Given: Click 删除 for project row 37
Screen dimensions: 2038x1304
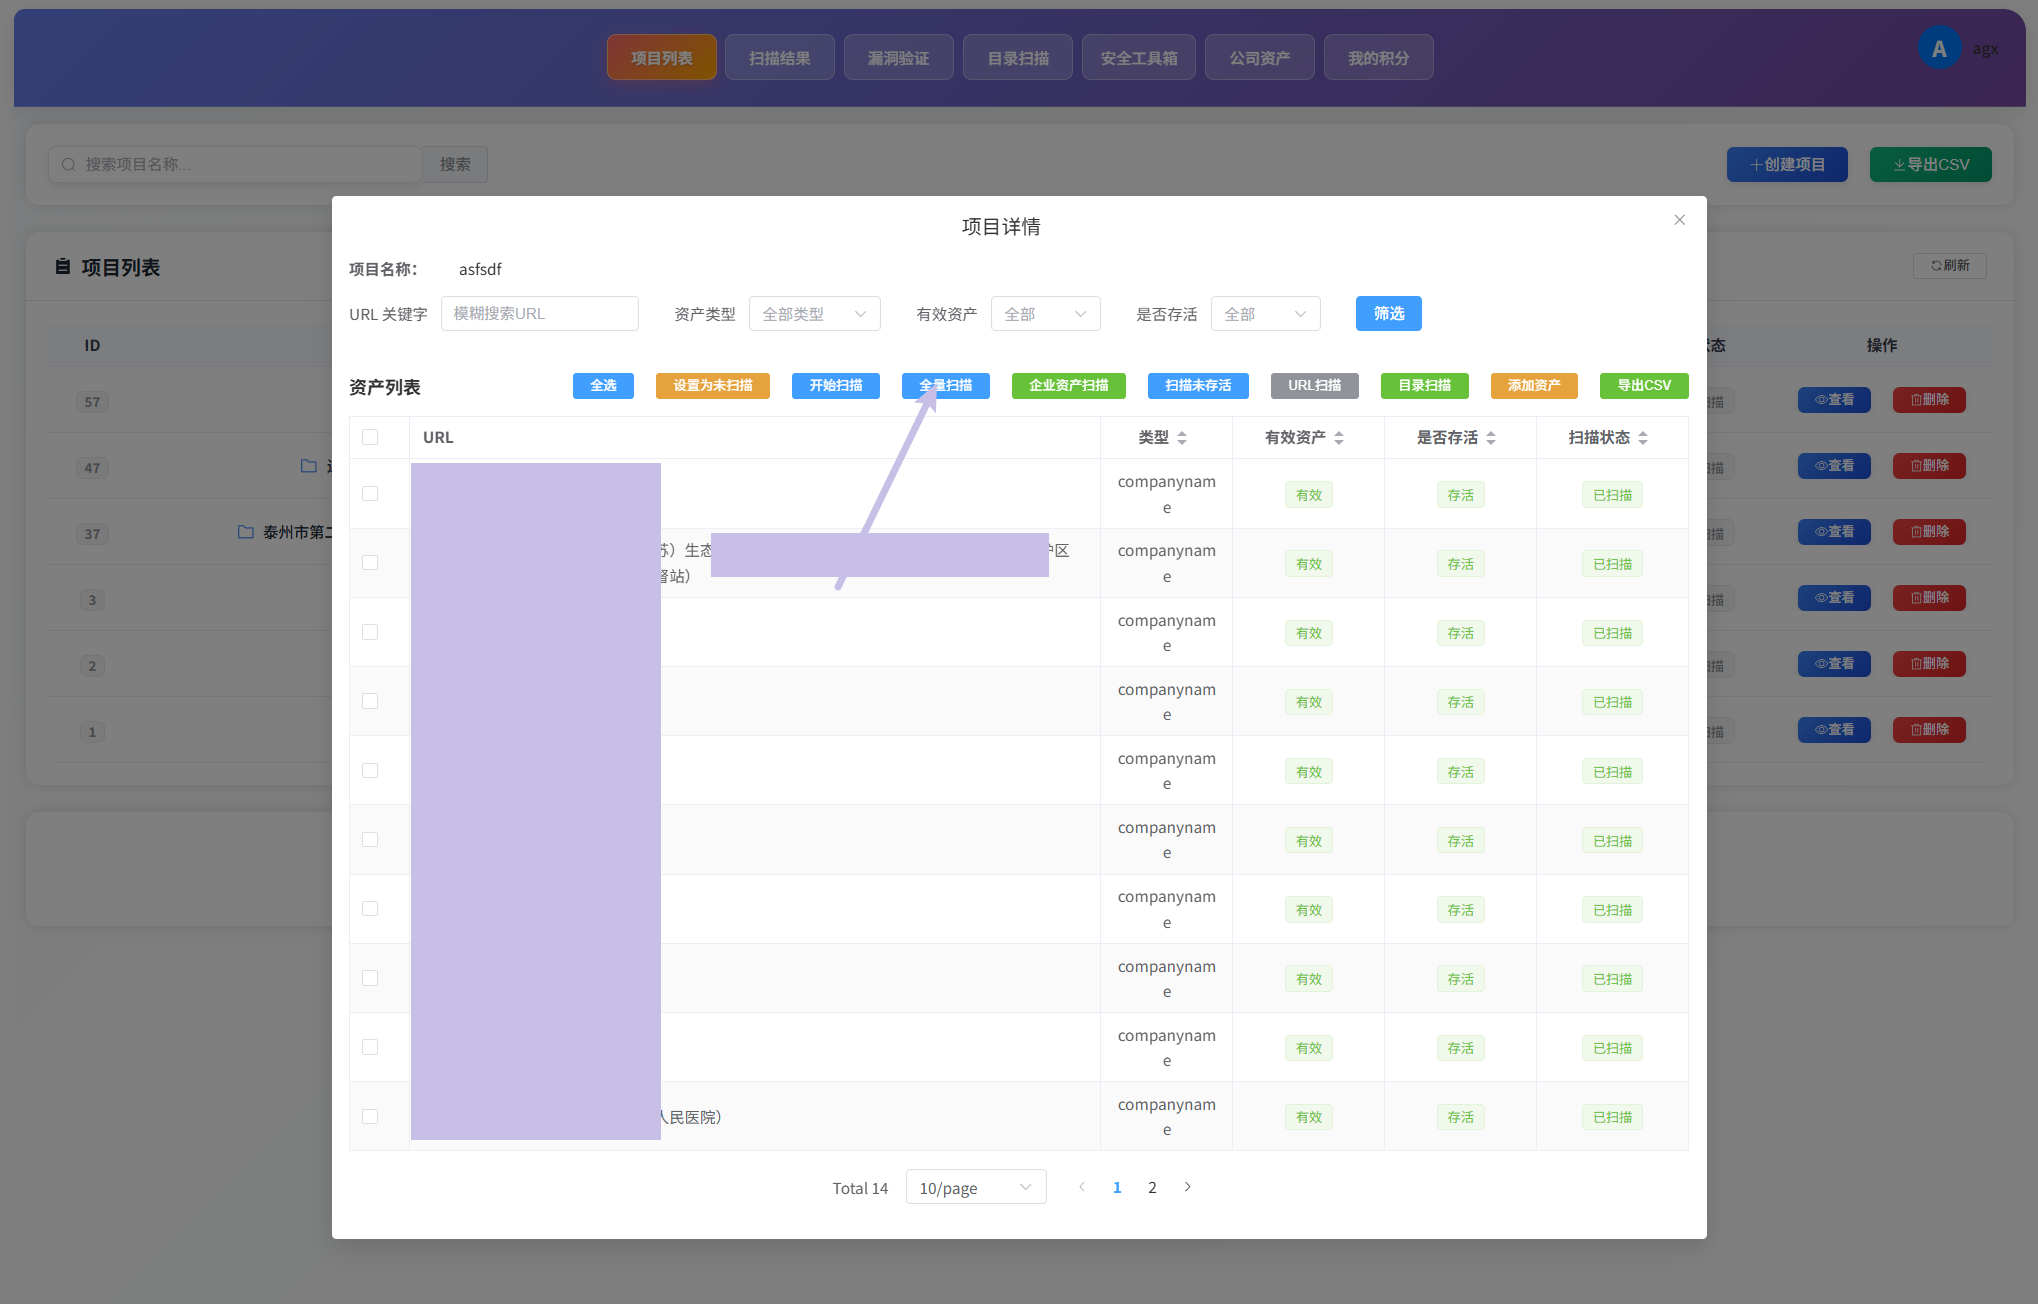Looking at the screenshot, I should pyautogui.click(x=1929, y=532).
